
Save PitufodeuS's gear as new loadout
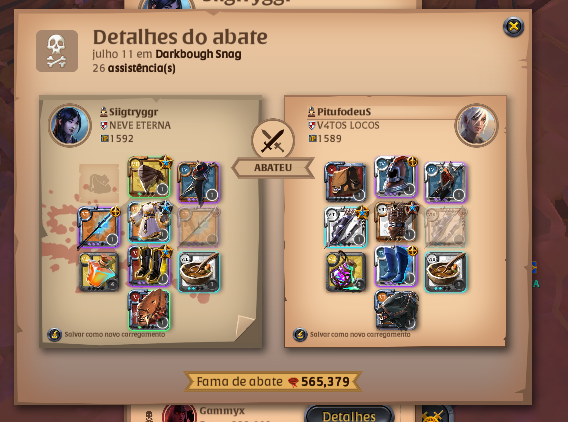click(x=352, y=334)
